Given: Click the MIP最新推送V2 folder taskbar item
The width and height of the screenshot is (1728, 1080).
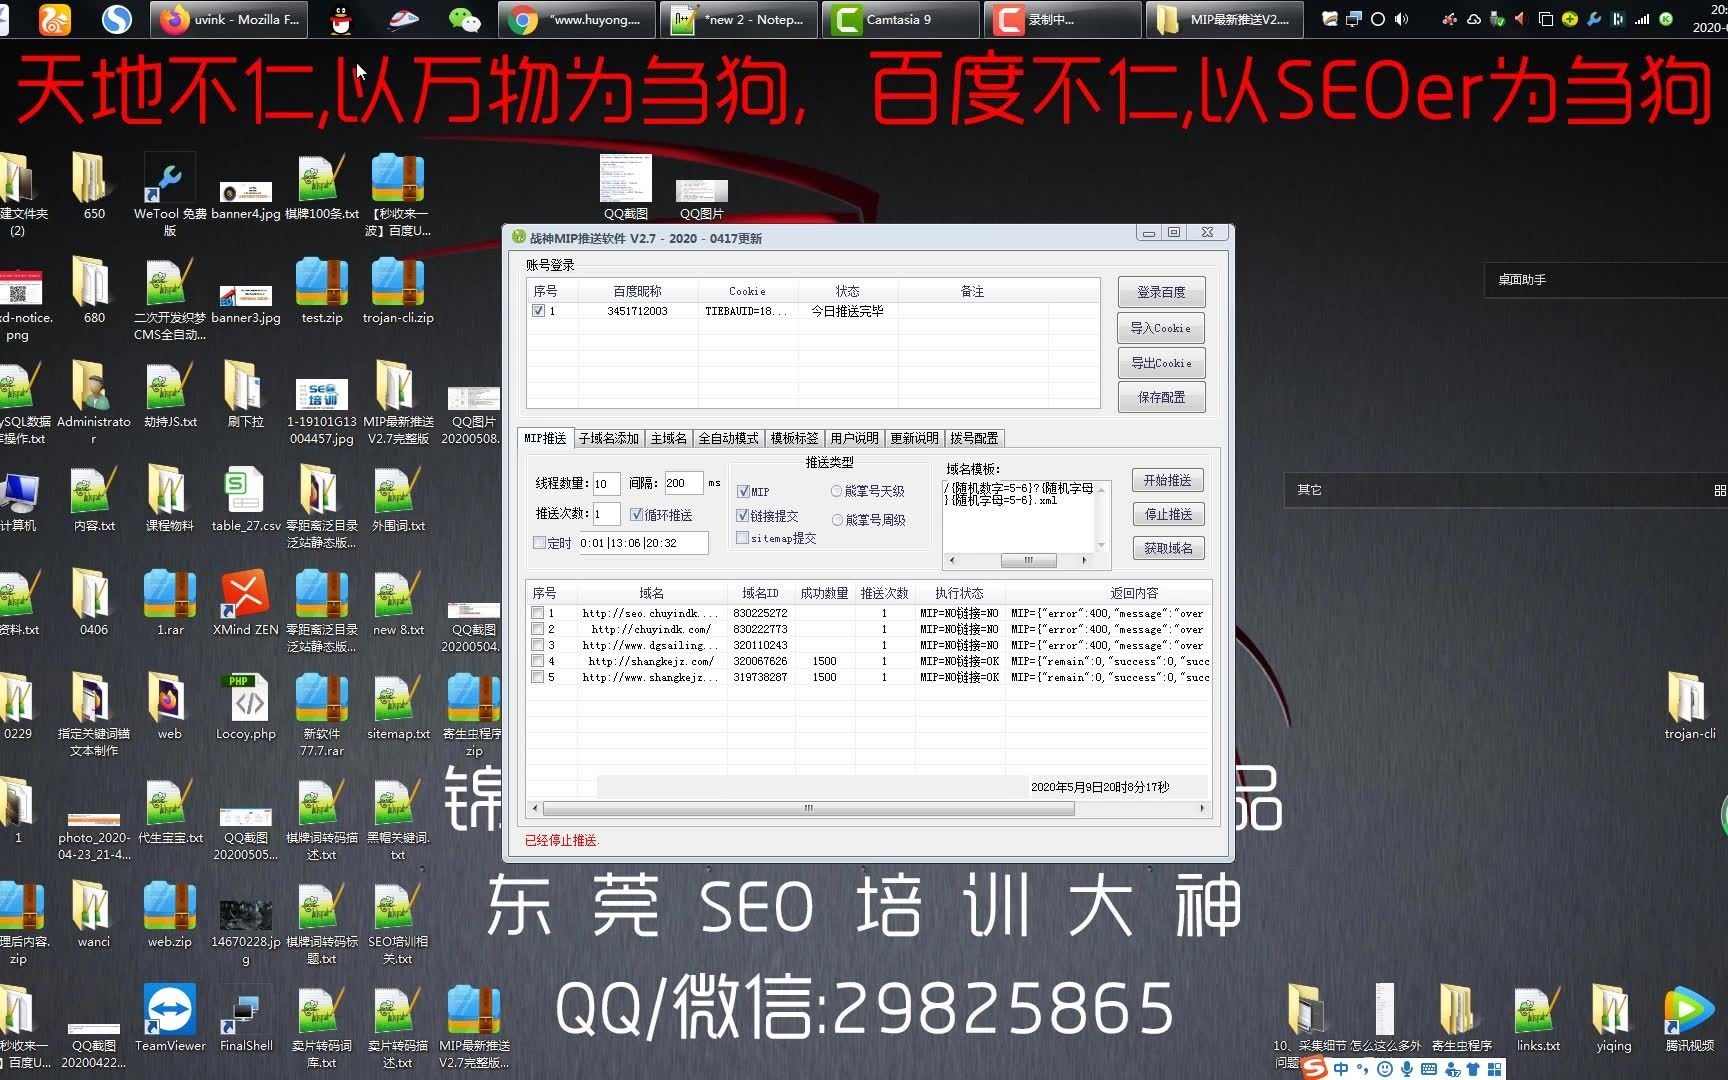Looking at the screenshot, I should tap(1224, 19).
